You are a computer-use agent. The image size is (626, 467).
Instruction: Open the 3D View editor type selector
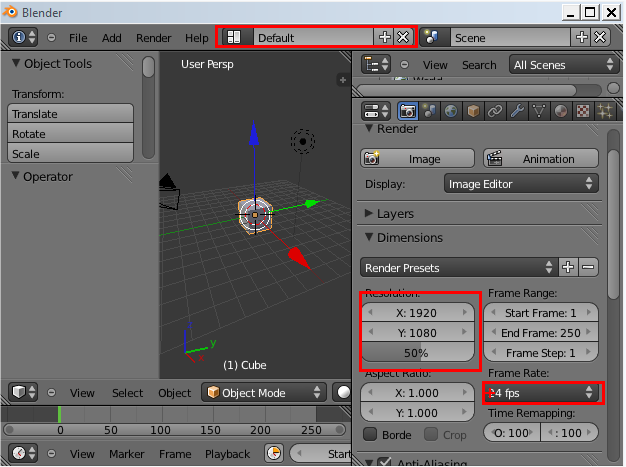pos(23,392)
